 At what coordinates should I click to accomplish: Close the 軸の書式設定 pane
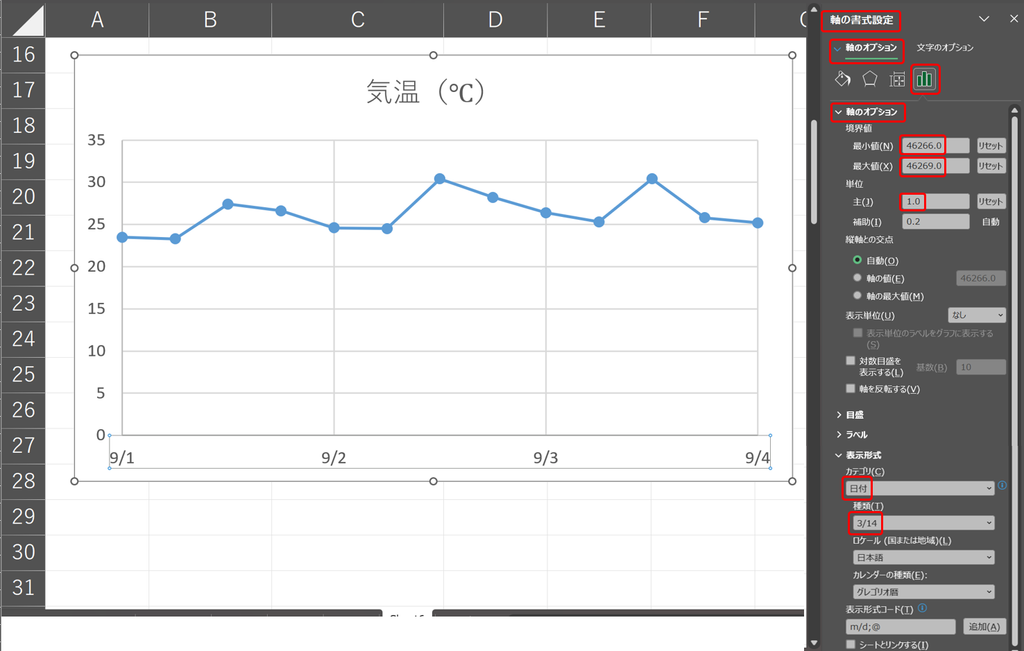click(1014, 20)
